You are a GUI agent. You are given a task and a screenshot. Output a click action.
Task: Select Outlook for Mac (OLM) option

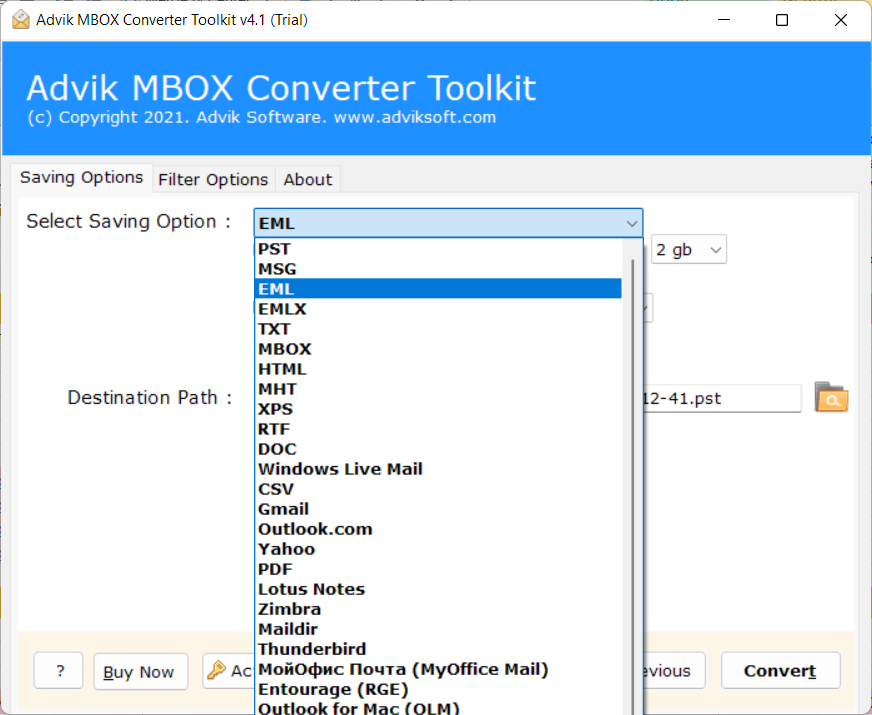coord(438,707)
